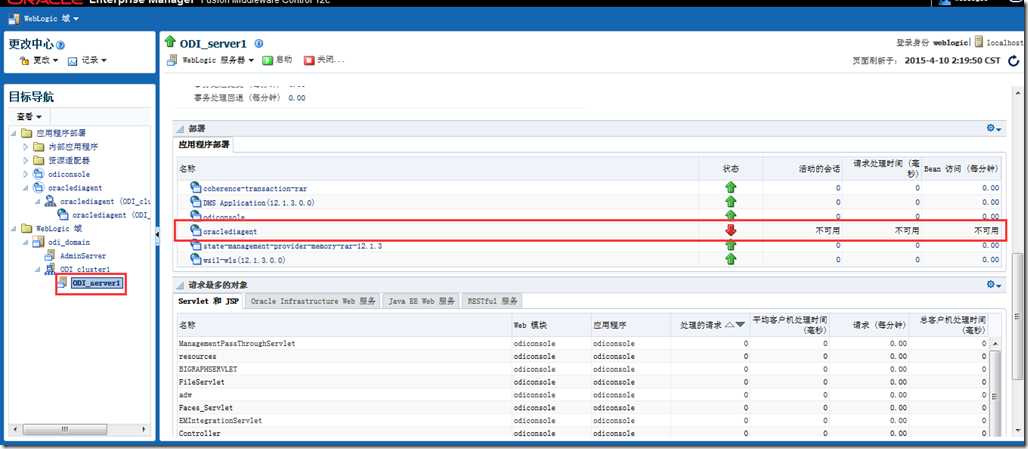Open the info icon next to ODI_server1 title
Viewport: 1028px width, 449px height.
click(x=258, y=43)
